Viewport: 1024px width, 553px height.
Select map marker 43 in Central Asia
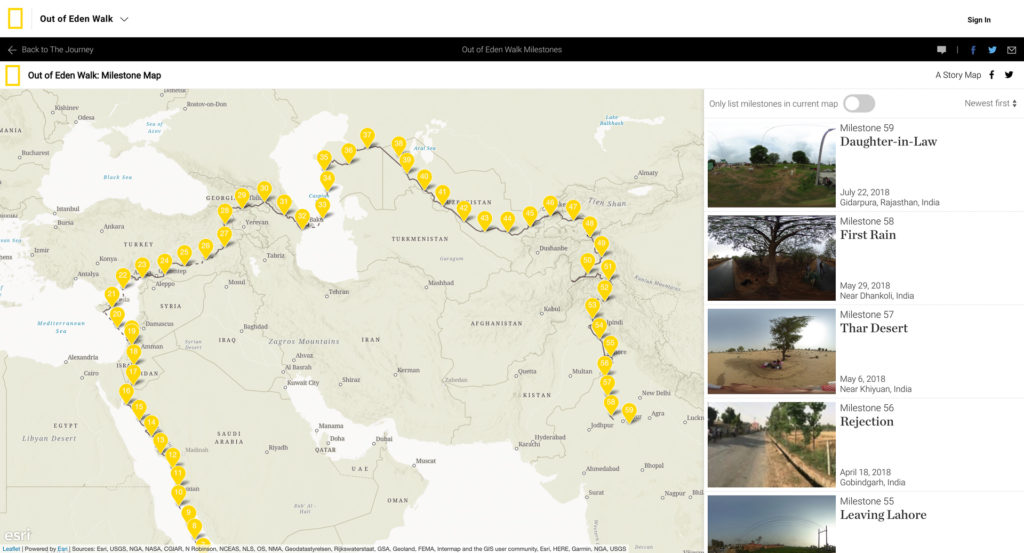(x=484, y=218)
